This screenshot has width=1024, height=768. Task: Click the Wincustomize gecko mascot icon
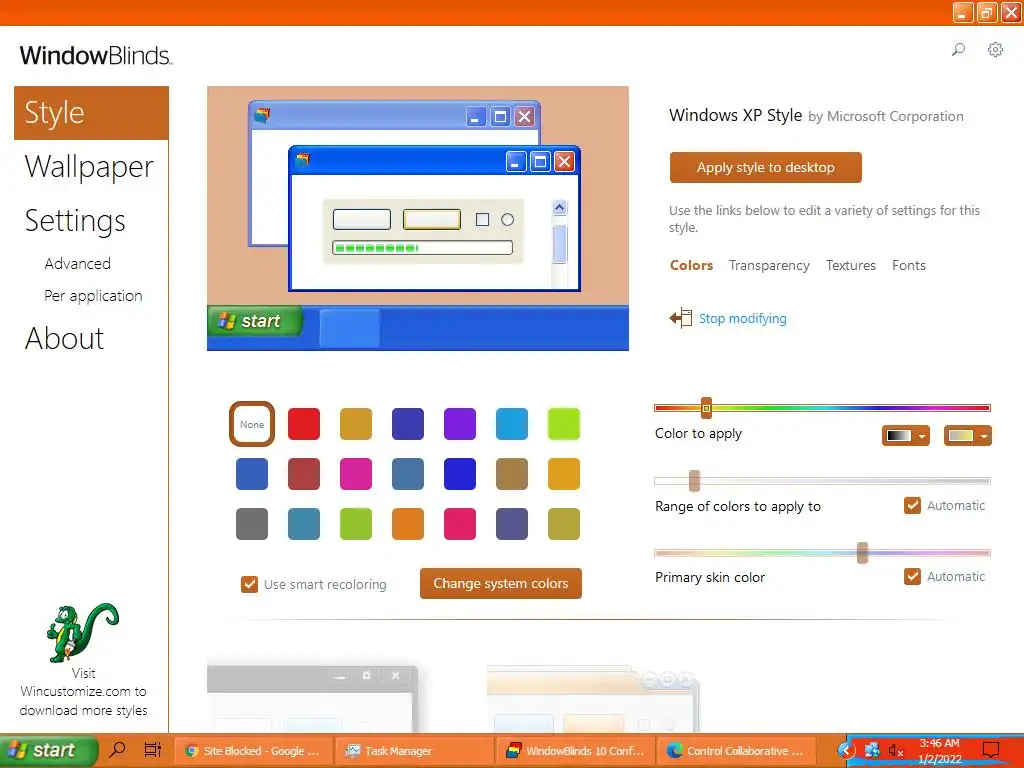click(82, 632)
